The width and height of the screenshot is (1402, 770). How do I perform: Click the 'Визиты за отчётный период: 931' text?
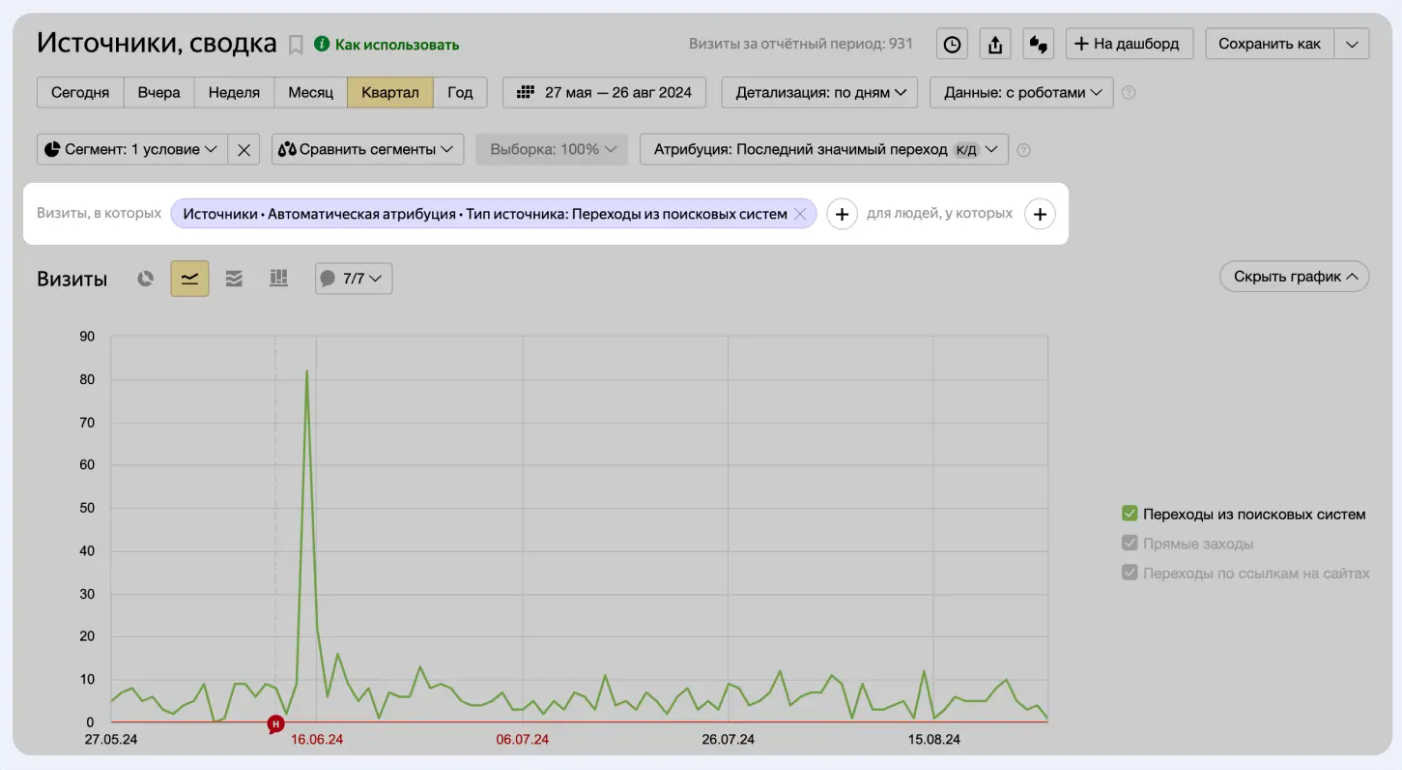click(x=801, y=44)
